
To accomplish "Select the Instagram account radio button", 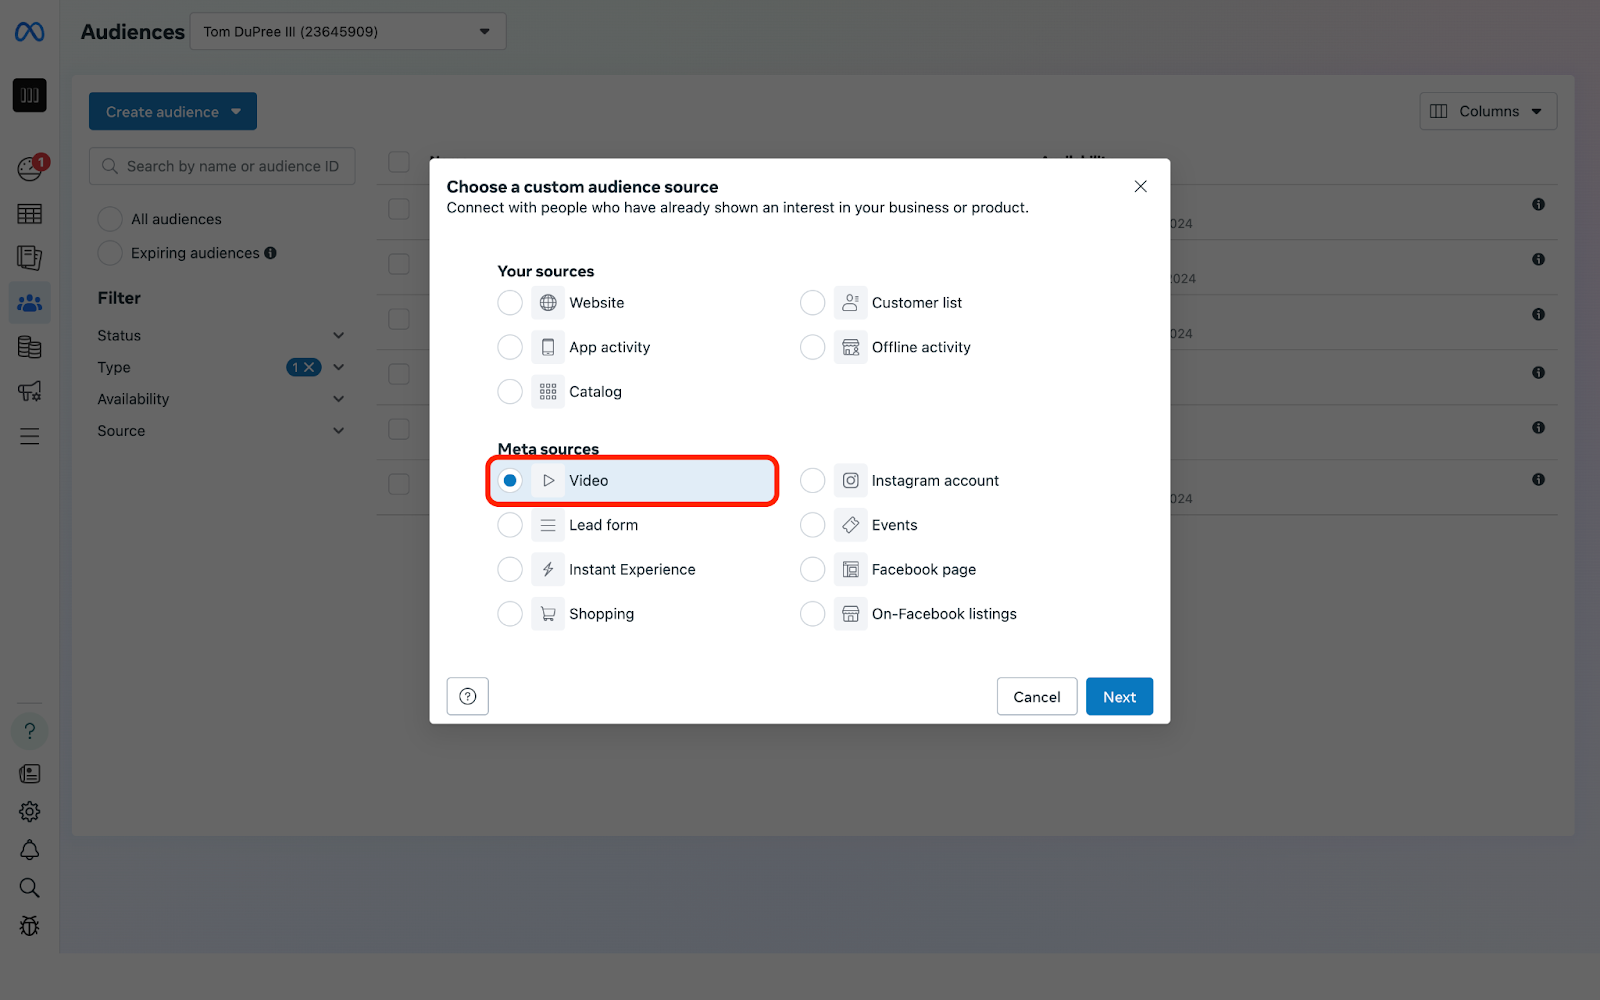I will (812, 481).
